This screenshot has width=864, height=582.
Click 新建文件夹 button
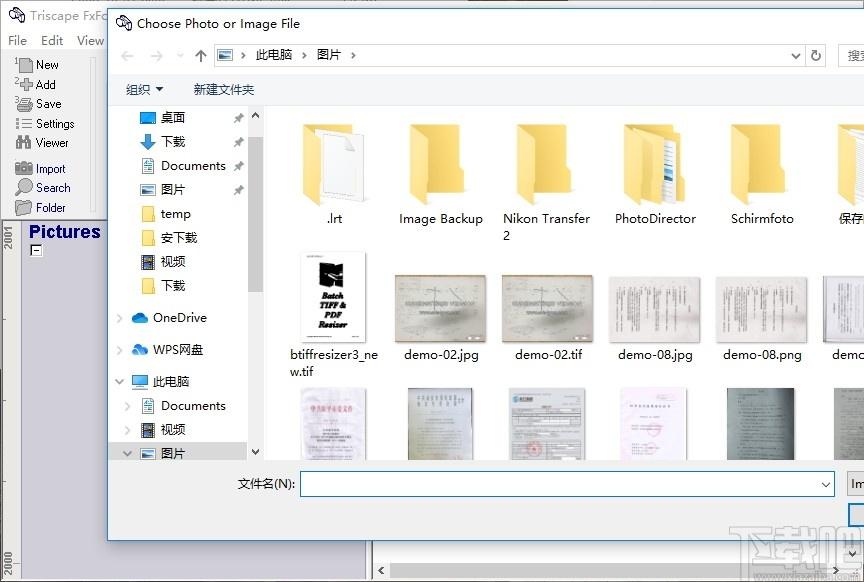[224, 89]
